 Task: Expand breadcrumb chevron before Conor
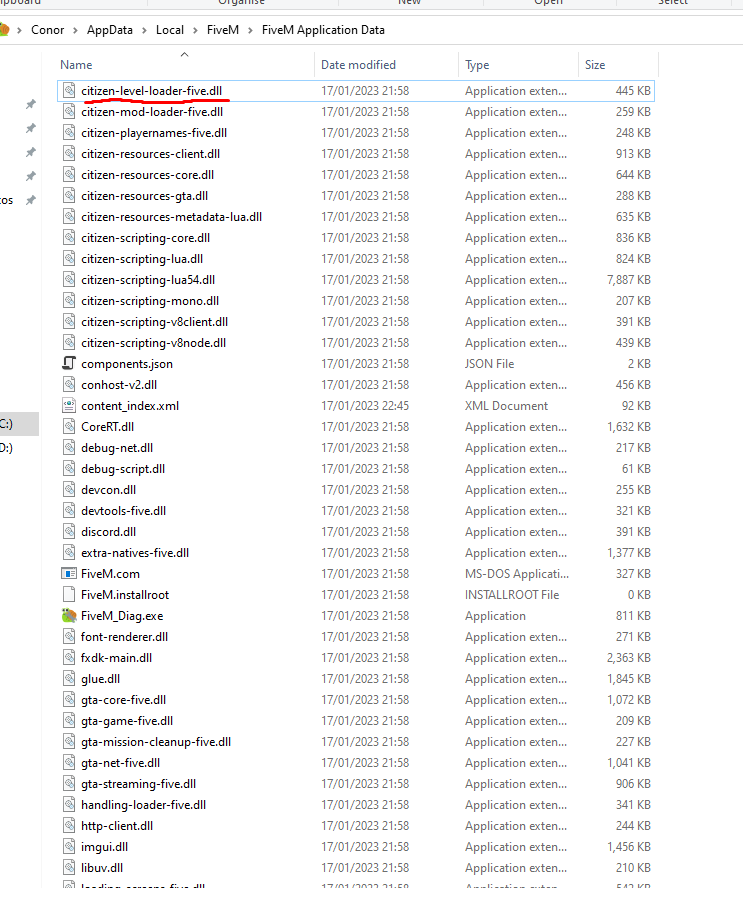pyautogui.click(x=20, y=30)
